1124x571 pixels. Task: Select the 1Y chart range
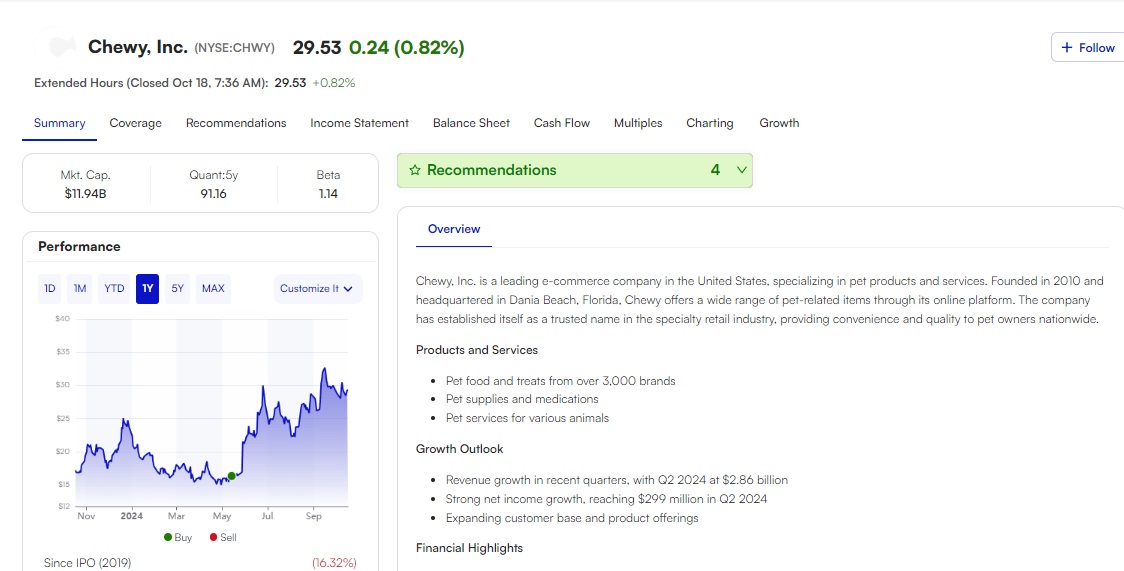pyautogui.click(x=147, y=289)
